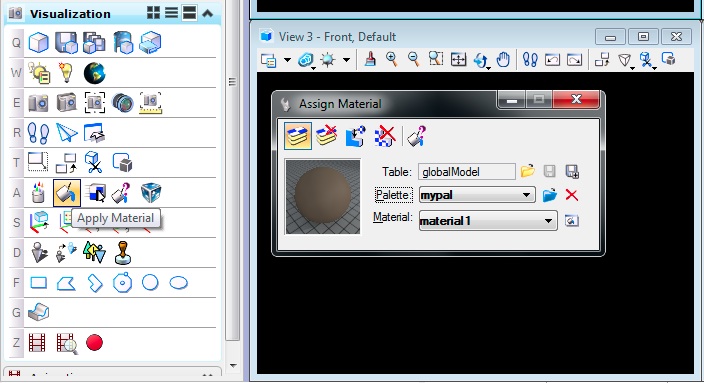Switch Visualization panel to panel layout

[x=189, y=13]
